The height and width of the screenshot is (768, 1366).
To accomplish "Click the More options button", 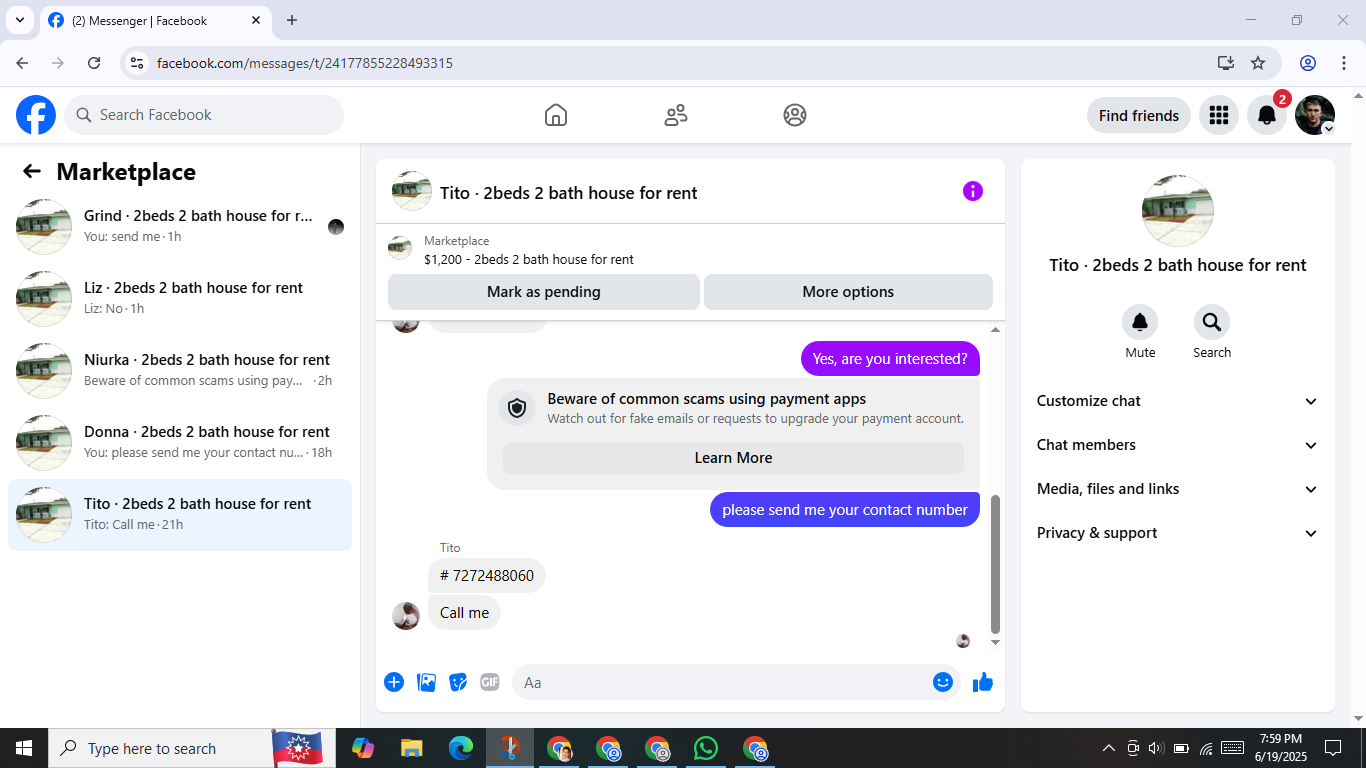I will [848, 292].
